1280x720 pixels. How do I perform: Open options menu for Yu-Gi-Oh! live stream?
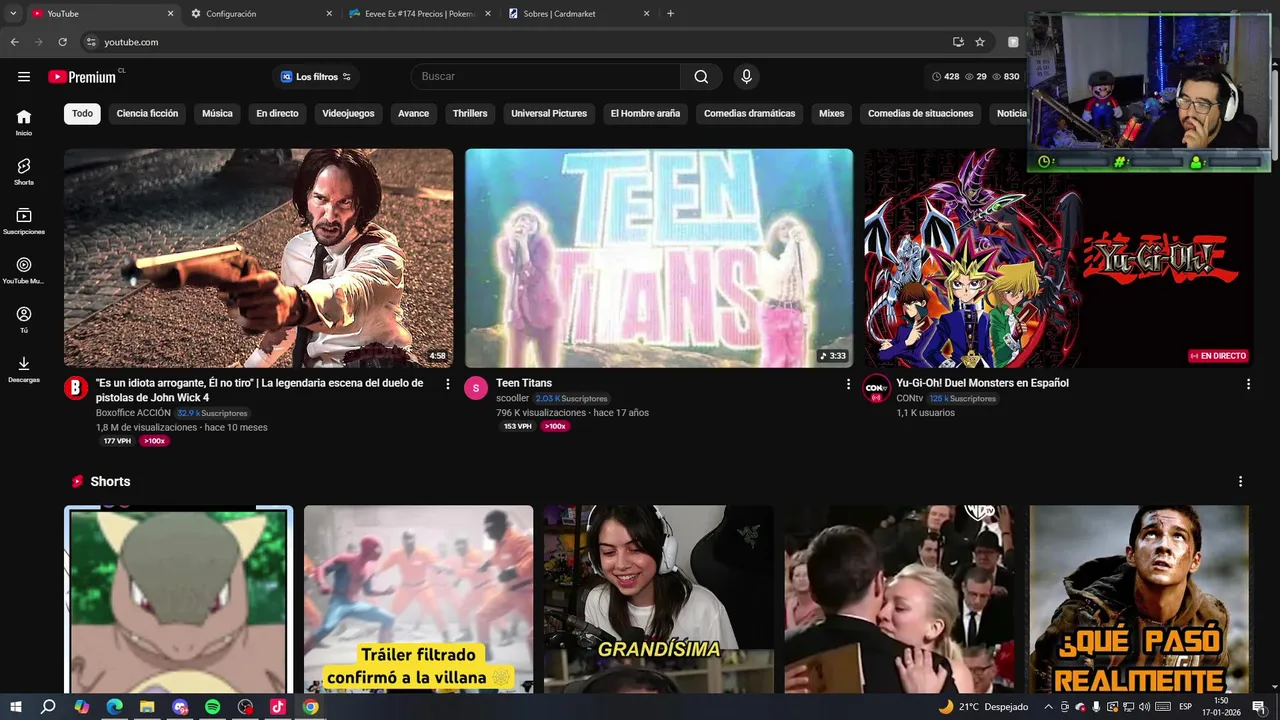coord(1248,384)
